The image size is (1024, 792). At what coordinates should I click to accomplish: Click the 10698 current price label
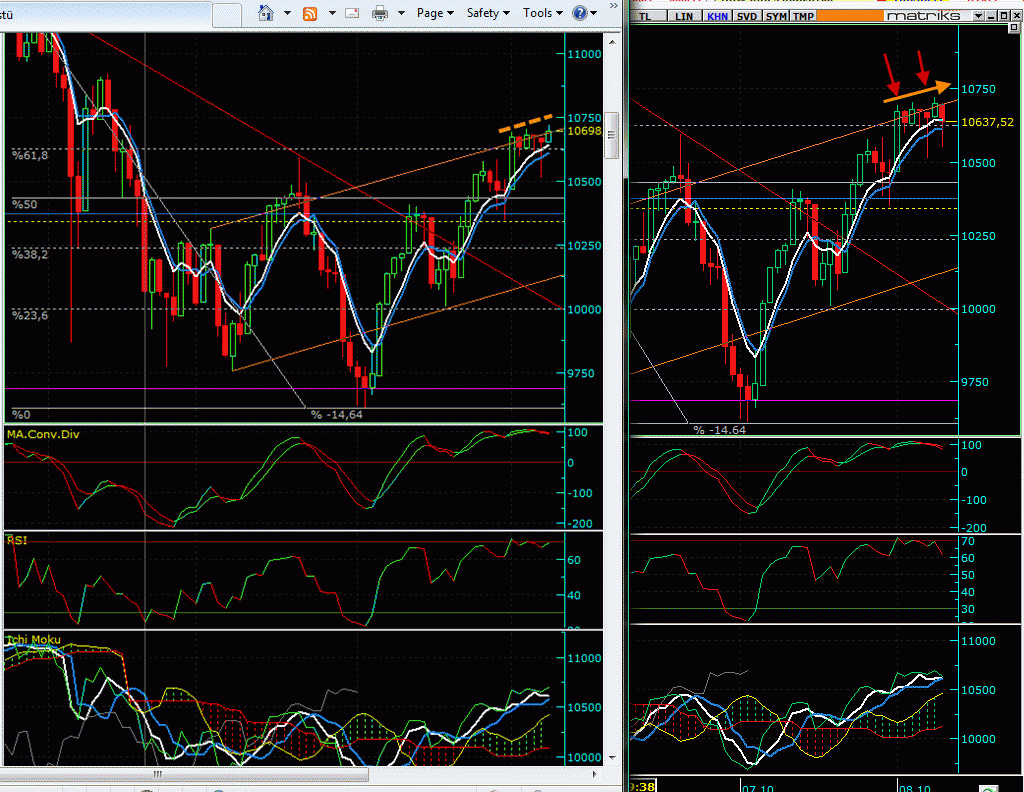pos(584,131)
